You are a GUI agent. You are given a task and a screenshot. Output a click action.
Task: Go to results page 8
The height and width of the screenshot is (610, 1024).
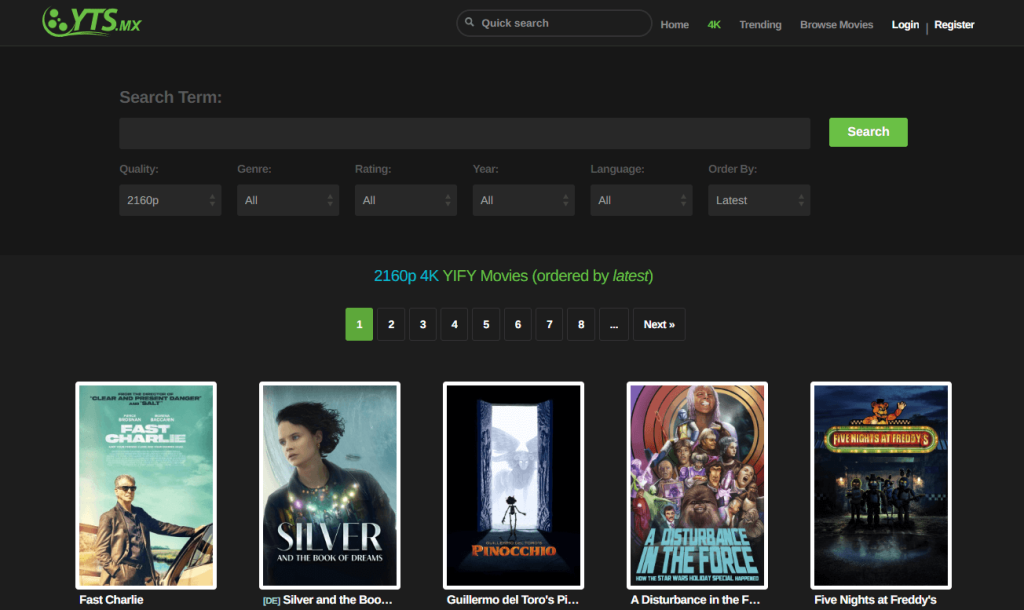tap(581, 324)
